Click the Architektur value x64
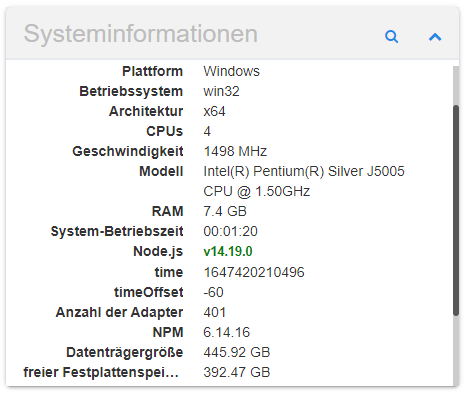The image size is (468, 395). tap(214, 111)
